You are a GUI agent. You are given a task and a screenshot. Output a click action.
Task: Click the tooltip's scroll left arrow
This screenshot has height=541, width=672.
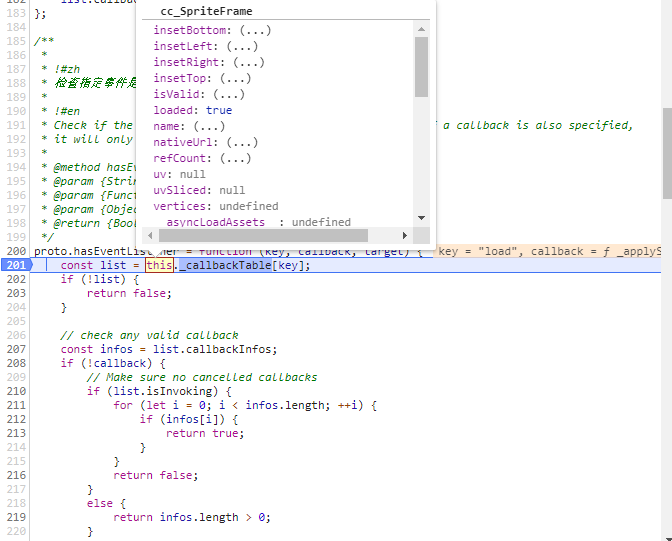coord(150,235)
